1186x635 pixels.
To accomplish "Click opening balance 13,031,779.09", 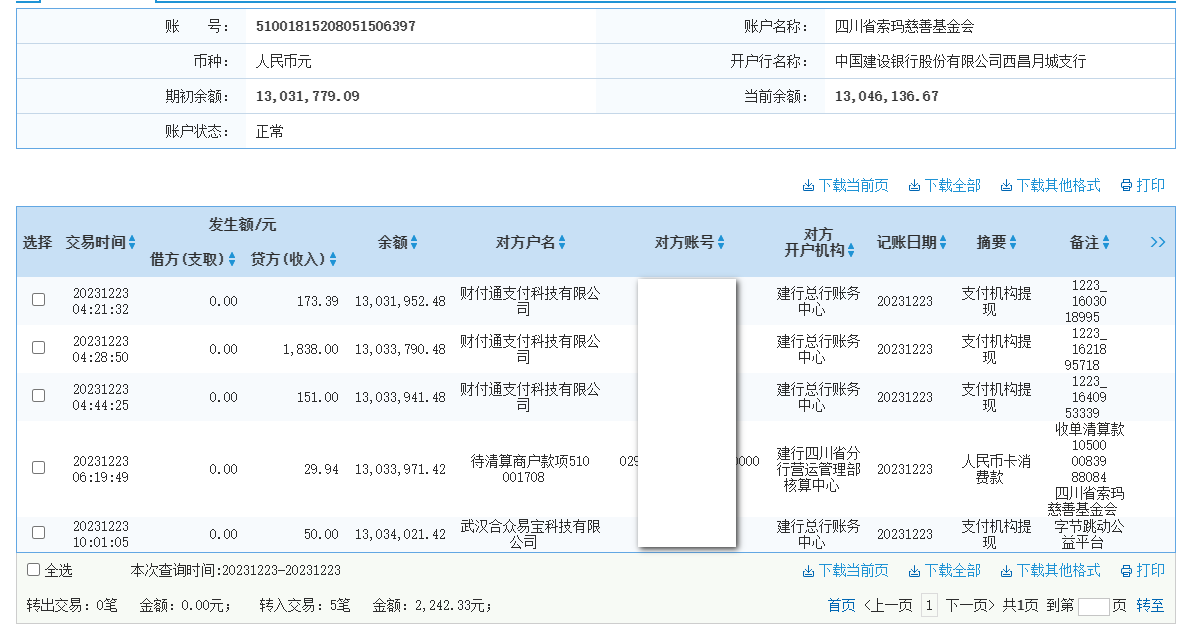I will (x=307, y=97).
